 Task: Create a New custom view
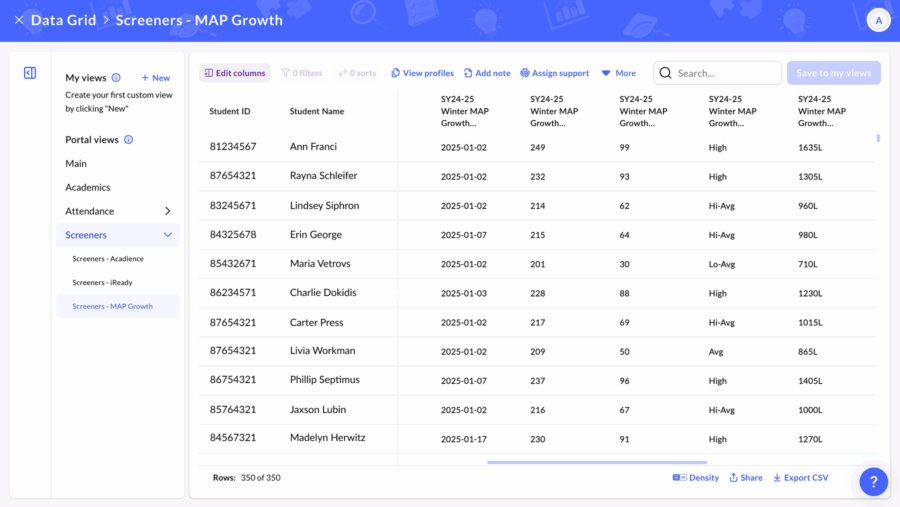(155, 78)
